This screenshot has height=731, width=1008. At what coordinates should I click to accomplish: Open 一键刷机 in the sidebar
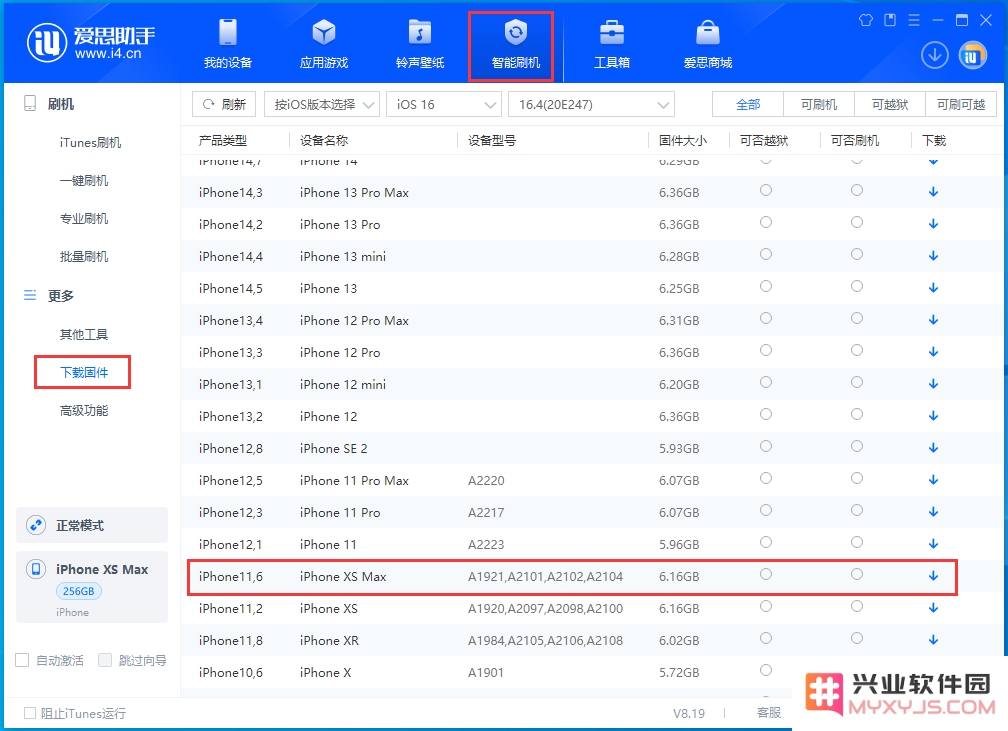click(x=84, y=181)
